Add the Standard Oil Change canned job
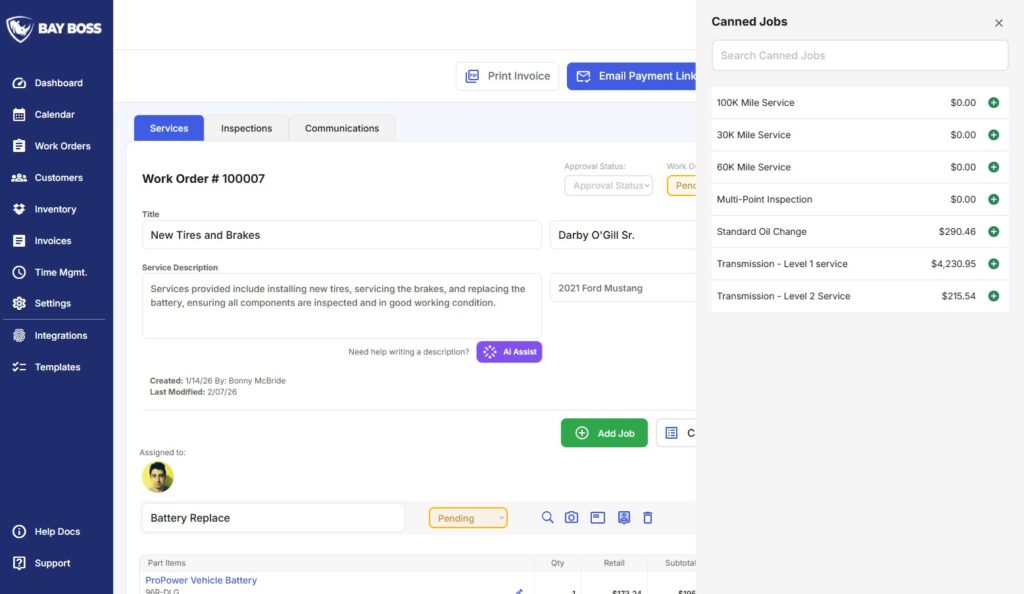This screenshot has width=1024, height=594. (993, 232)
